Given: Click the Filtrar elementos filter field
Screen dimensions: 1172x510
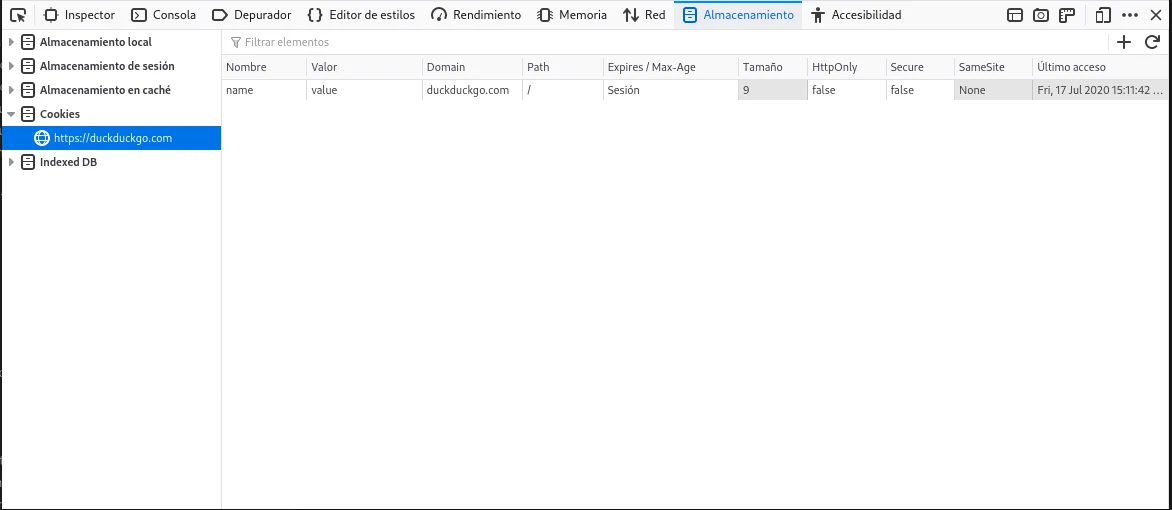Looking at the screenshot, I should (x=660, y=42).
